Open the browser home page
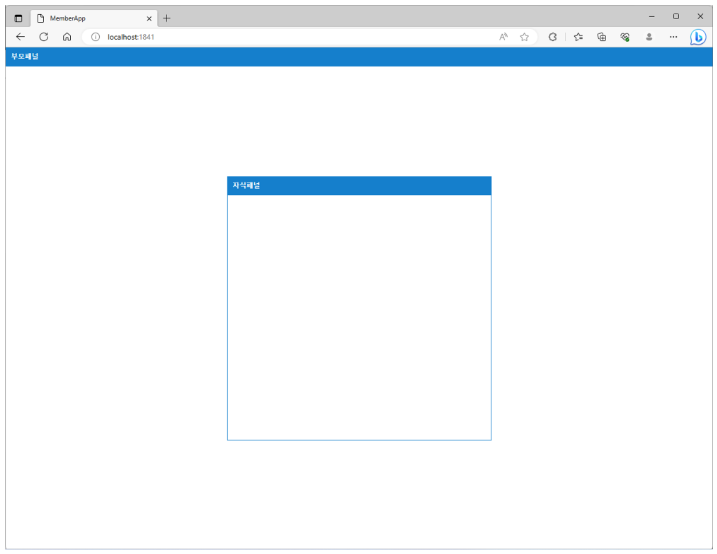Image resolution: width=717 pixels, height=554 pixels. (x=67, y=37)
